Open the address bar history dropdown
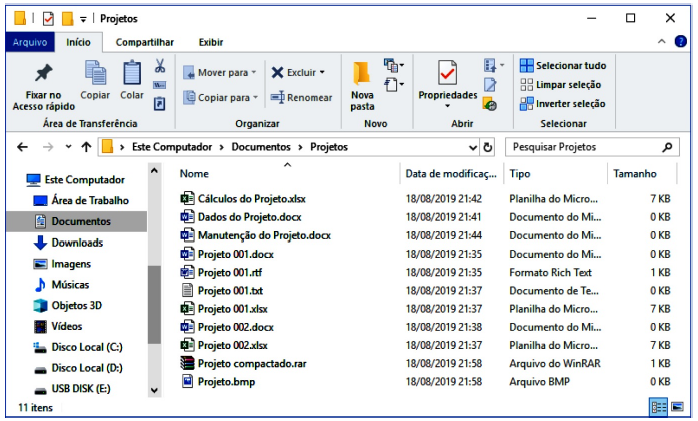 473,147
